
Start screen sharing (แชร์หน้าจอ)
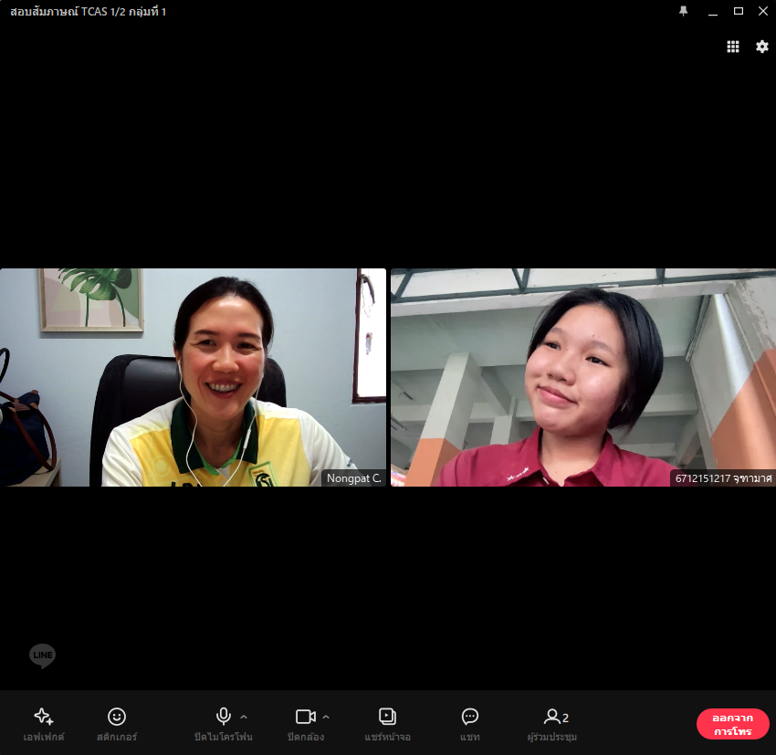click(387, 723)
